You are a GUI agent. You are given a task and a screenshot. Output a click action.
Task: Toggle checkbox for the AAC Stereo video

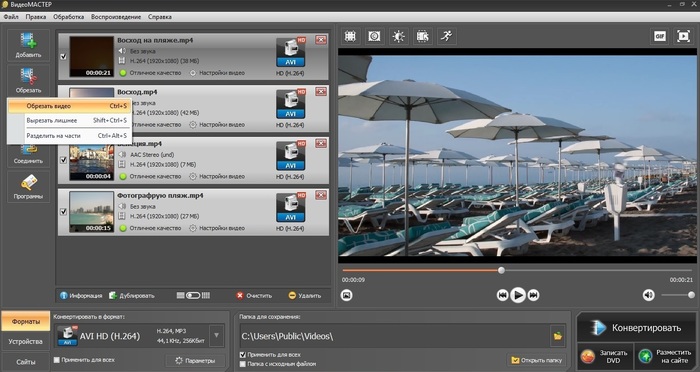pyautogui.click(x=63, y=160)
